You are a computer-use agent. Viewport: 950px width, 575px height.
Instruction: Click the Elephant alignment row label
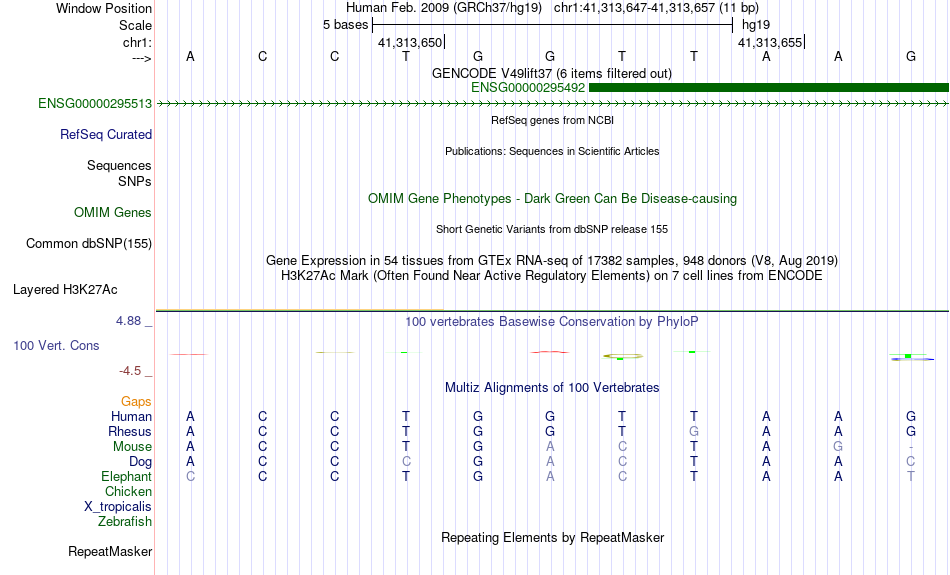pyautogui.click(x=126, y=477)
